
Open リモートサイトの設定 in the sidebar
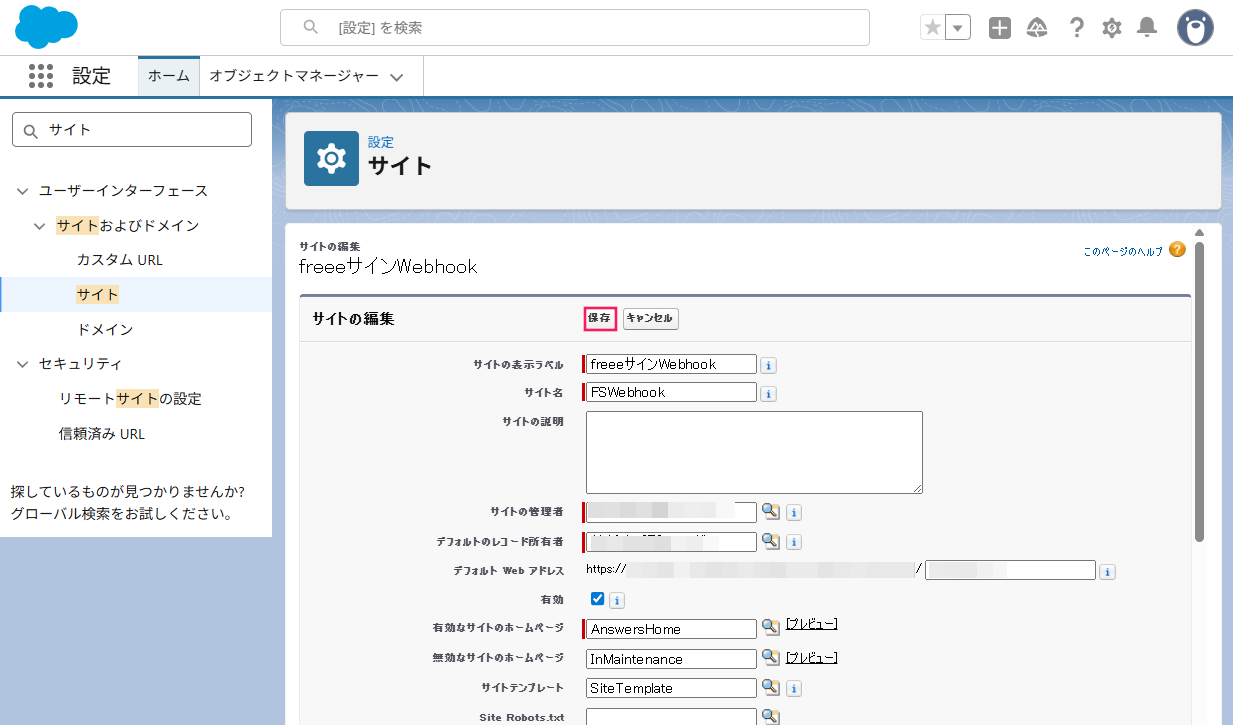[x=130, y=399]
